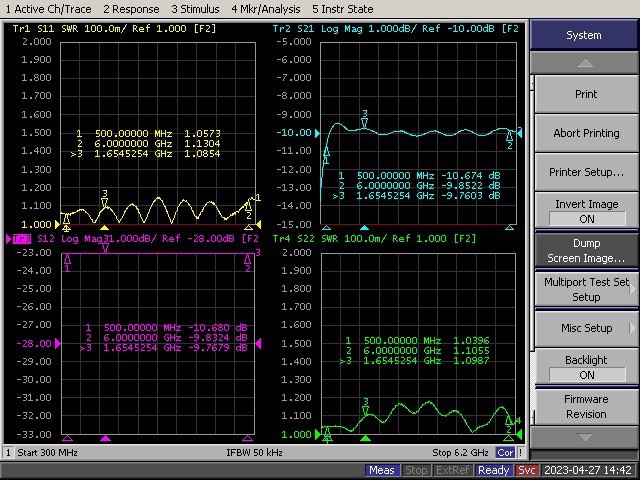Click Tr4 marker 2 readout 1.1055
640x480 pixels.
(x=471, y=351)
